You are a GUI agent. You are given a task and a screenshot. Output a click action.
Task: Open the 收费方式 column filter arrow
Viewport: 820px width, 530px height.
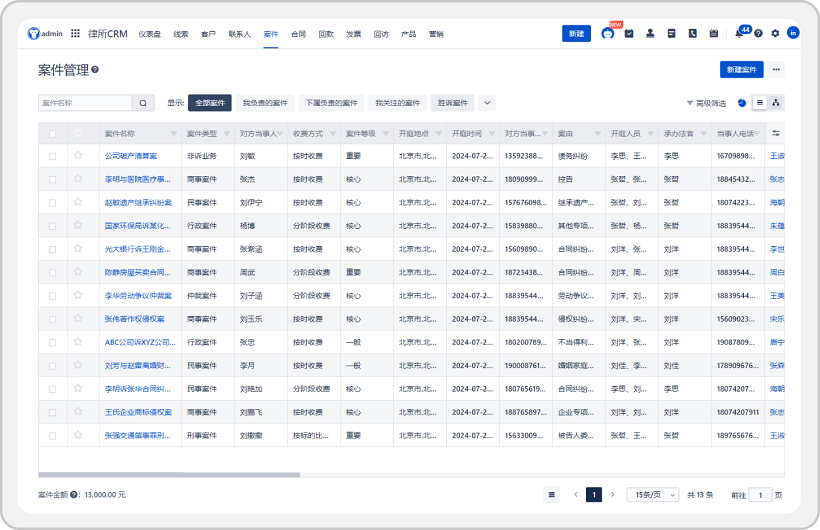pos(333,134)
